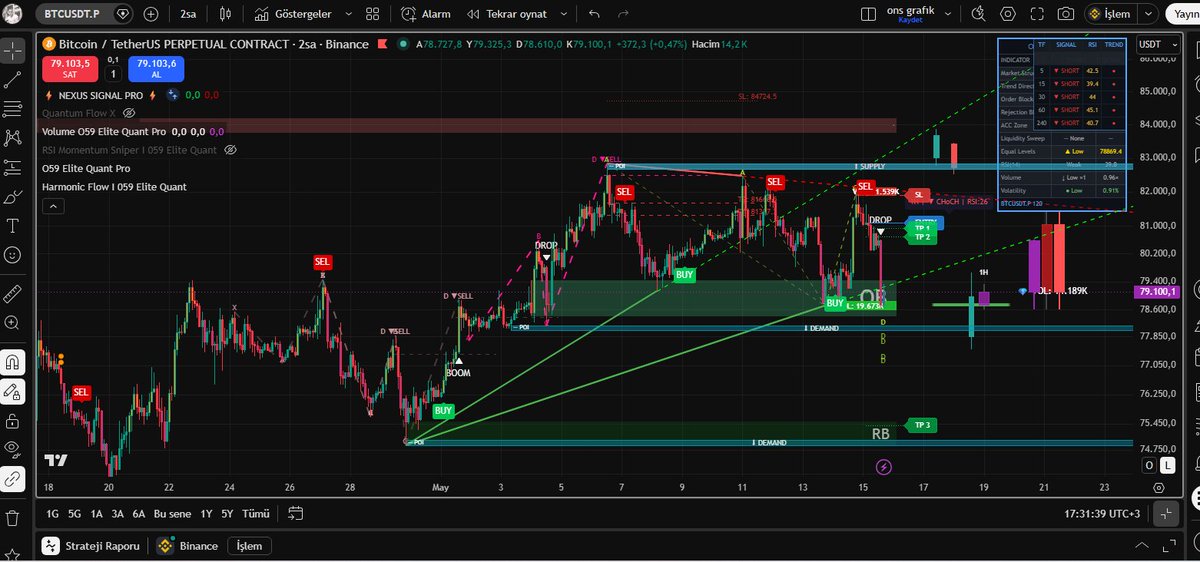Open the 2sa interval selector
Viewport: 1200px width, 562px height.
188,14
